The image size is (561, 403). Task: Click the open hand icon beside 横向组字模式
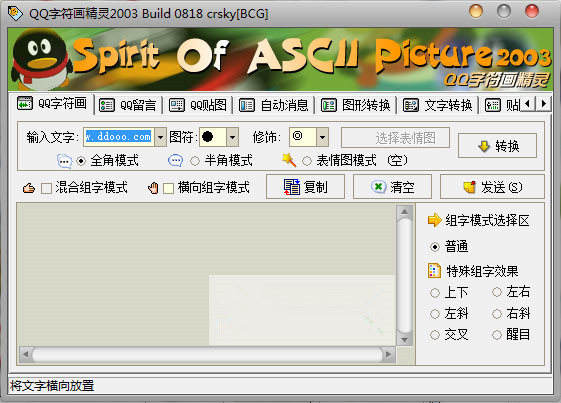pyautogui.click(x=153, y=188)
